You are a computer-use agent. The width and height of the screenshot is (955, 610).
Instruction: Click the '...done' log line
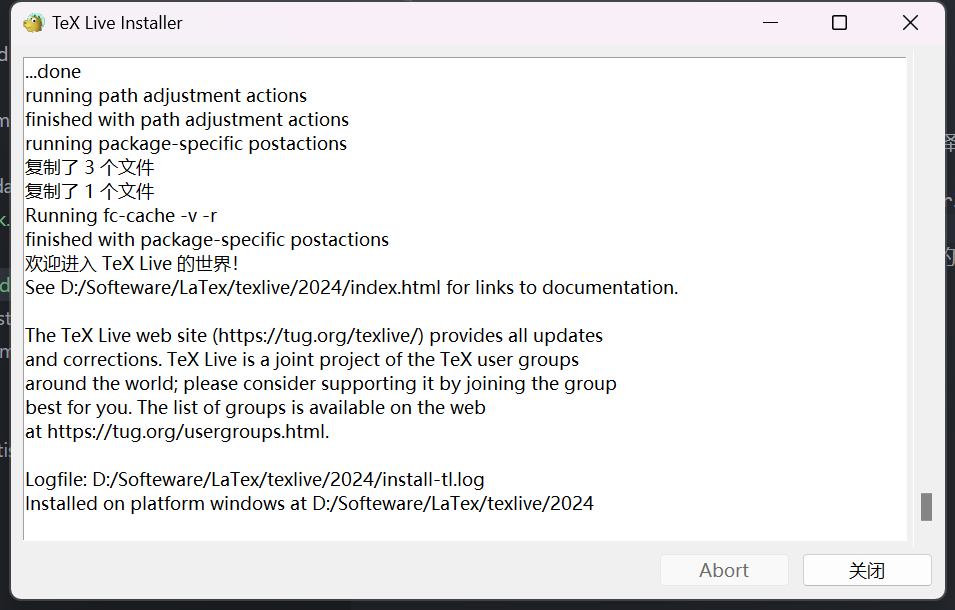[53, 72]
